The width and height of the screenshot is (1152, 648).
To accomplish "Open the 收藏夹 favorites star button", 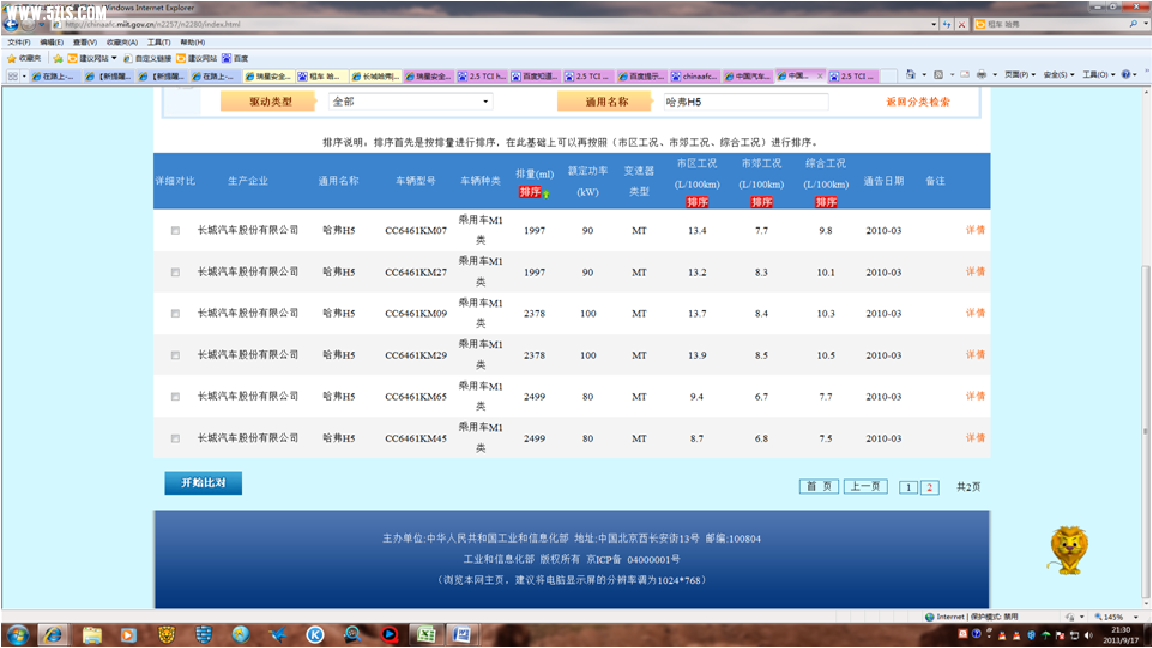I will point(24,58).
